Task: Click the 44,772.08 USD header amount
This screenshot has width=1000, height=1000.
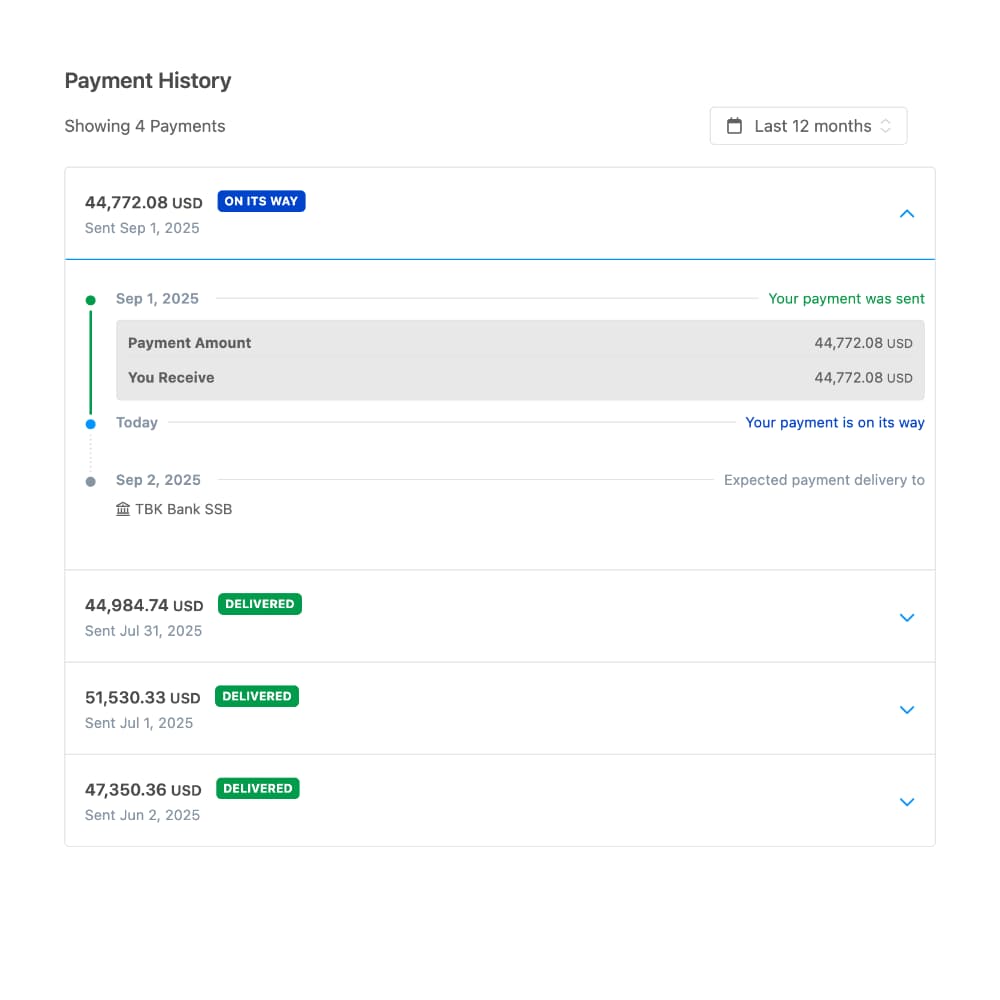Action: [x=143, y=202]
